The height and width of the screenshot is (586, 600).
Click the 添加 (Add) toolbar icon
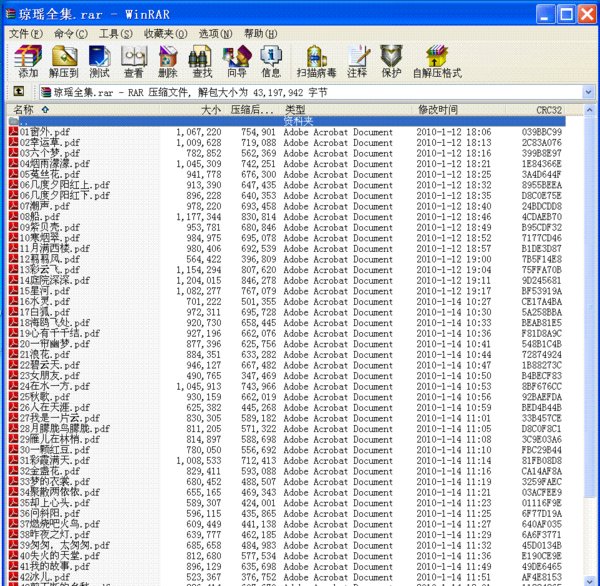[x=28, y=61]
